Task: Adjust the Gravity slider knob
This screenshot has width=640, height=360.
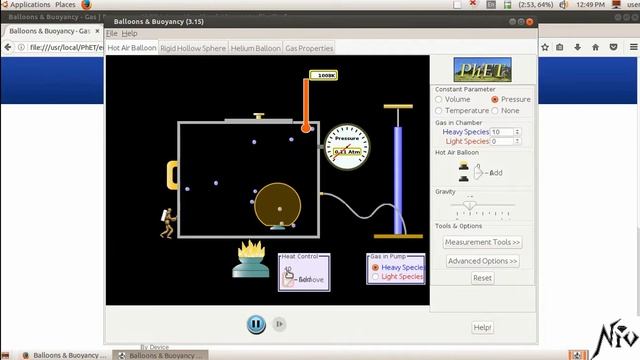Action: point(469,205)
